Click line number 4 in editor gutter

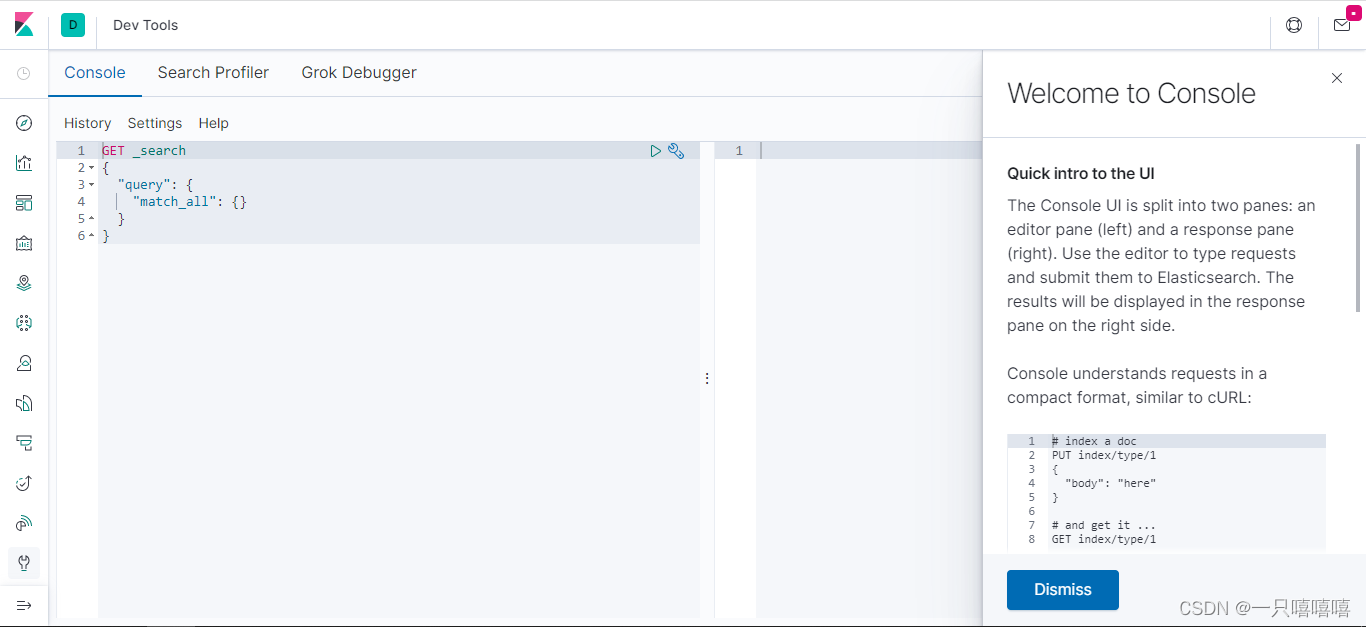[x=81, y=202]
